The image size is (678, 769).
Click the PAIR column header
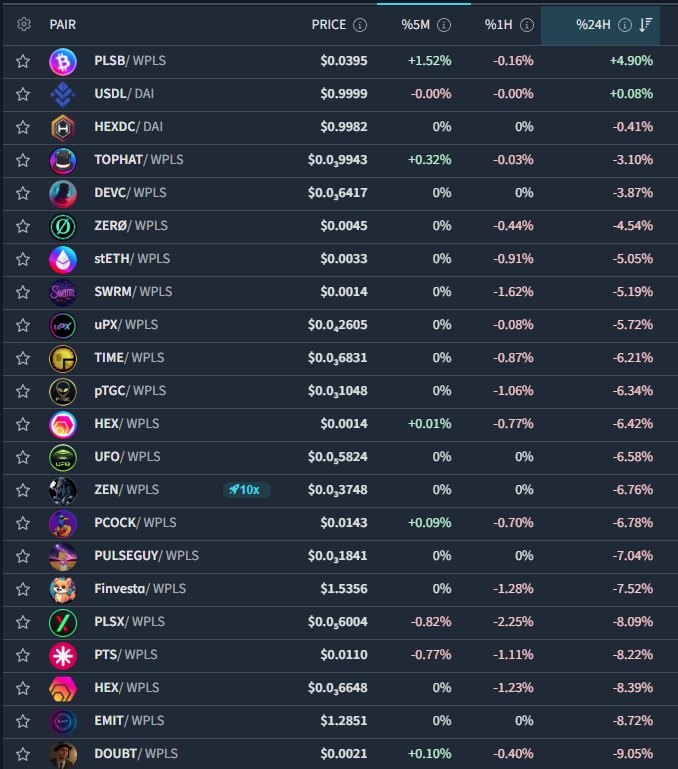pos(62,25)
